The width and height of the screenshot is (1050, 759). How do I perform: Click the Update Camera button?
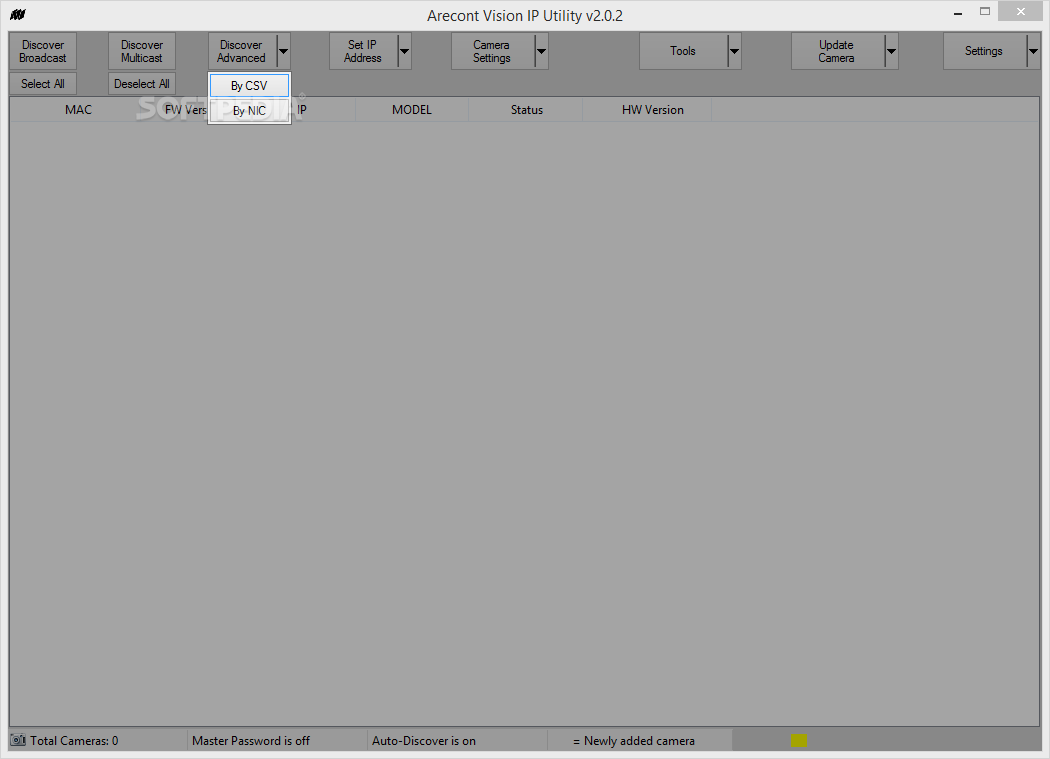tap(837, 51)
